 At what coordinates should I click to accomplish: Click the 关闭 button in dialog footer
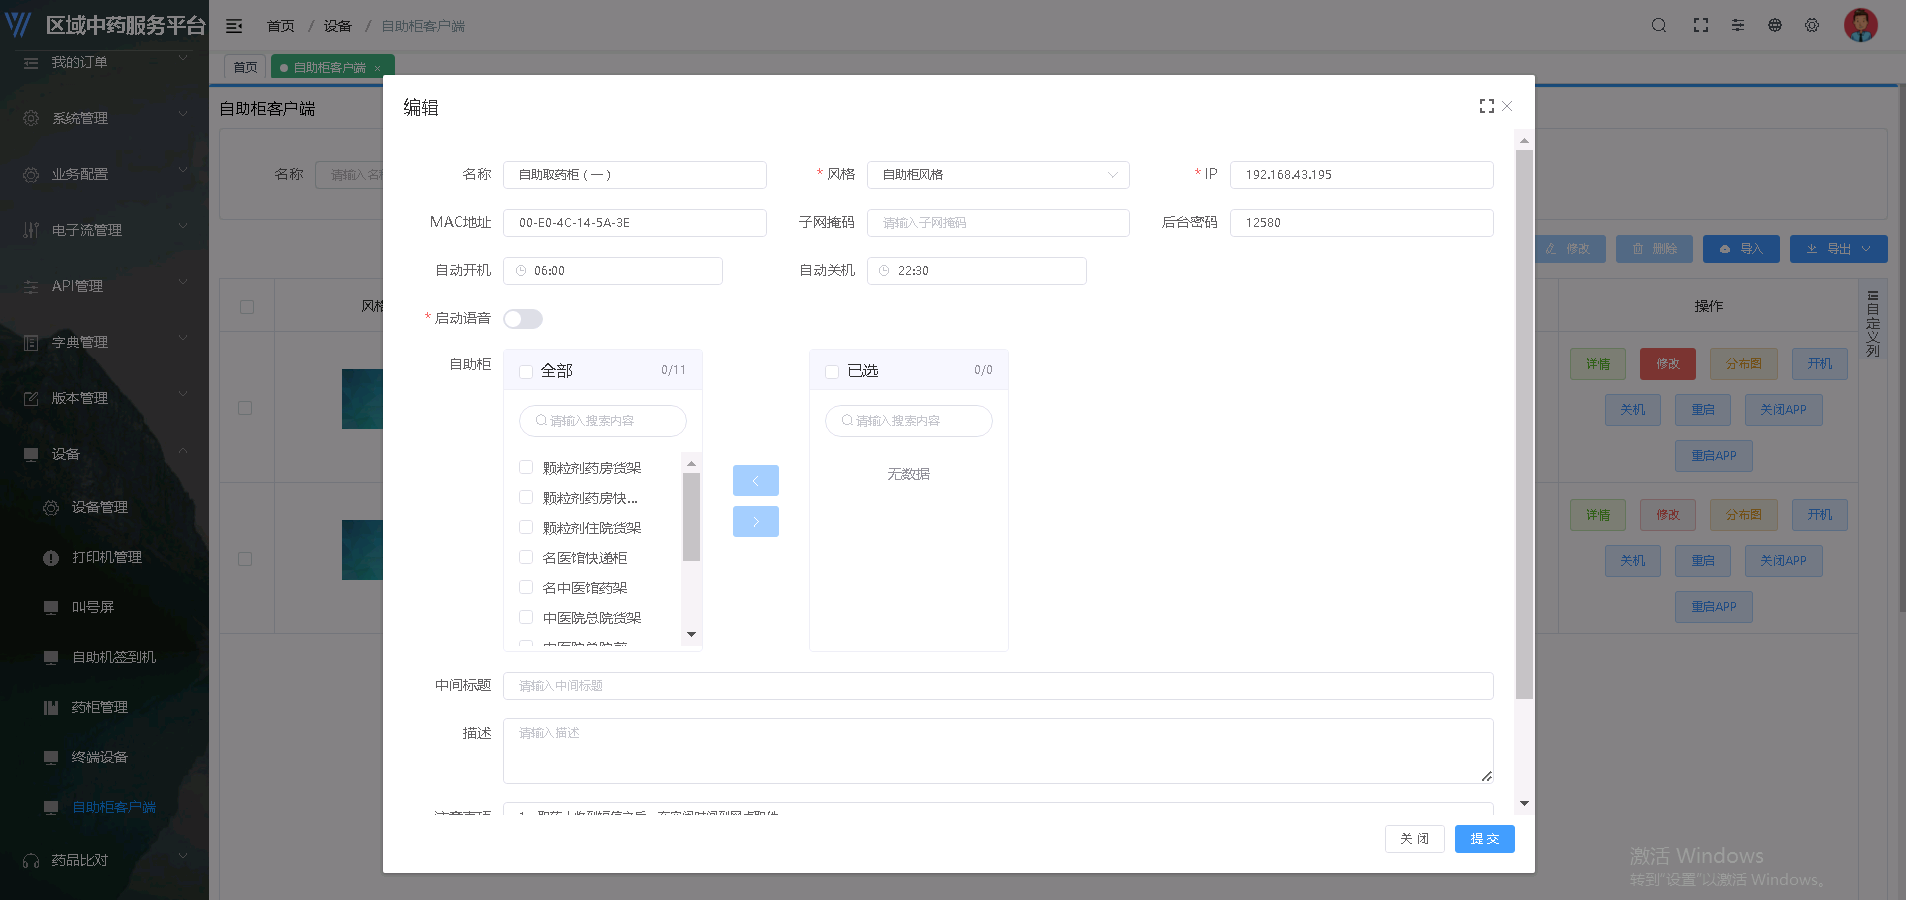tap(1415, 839)
